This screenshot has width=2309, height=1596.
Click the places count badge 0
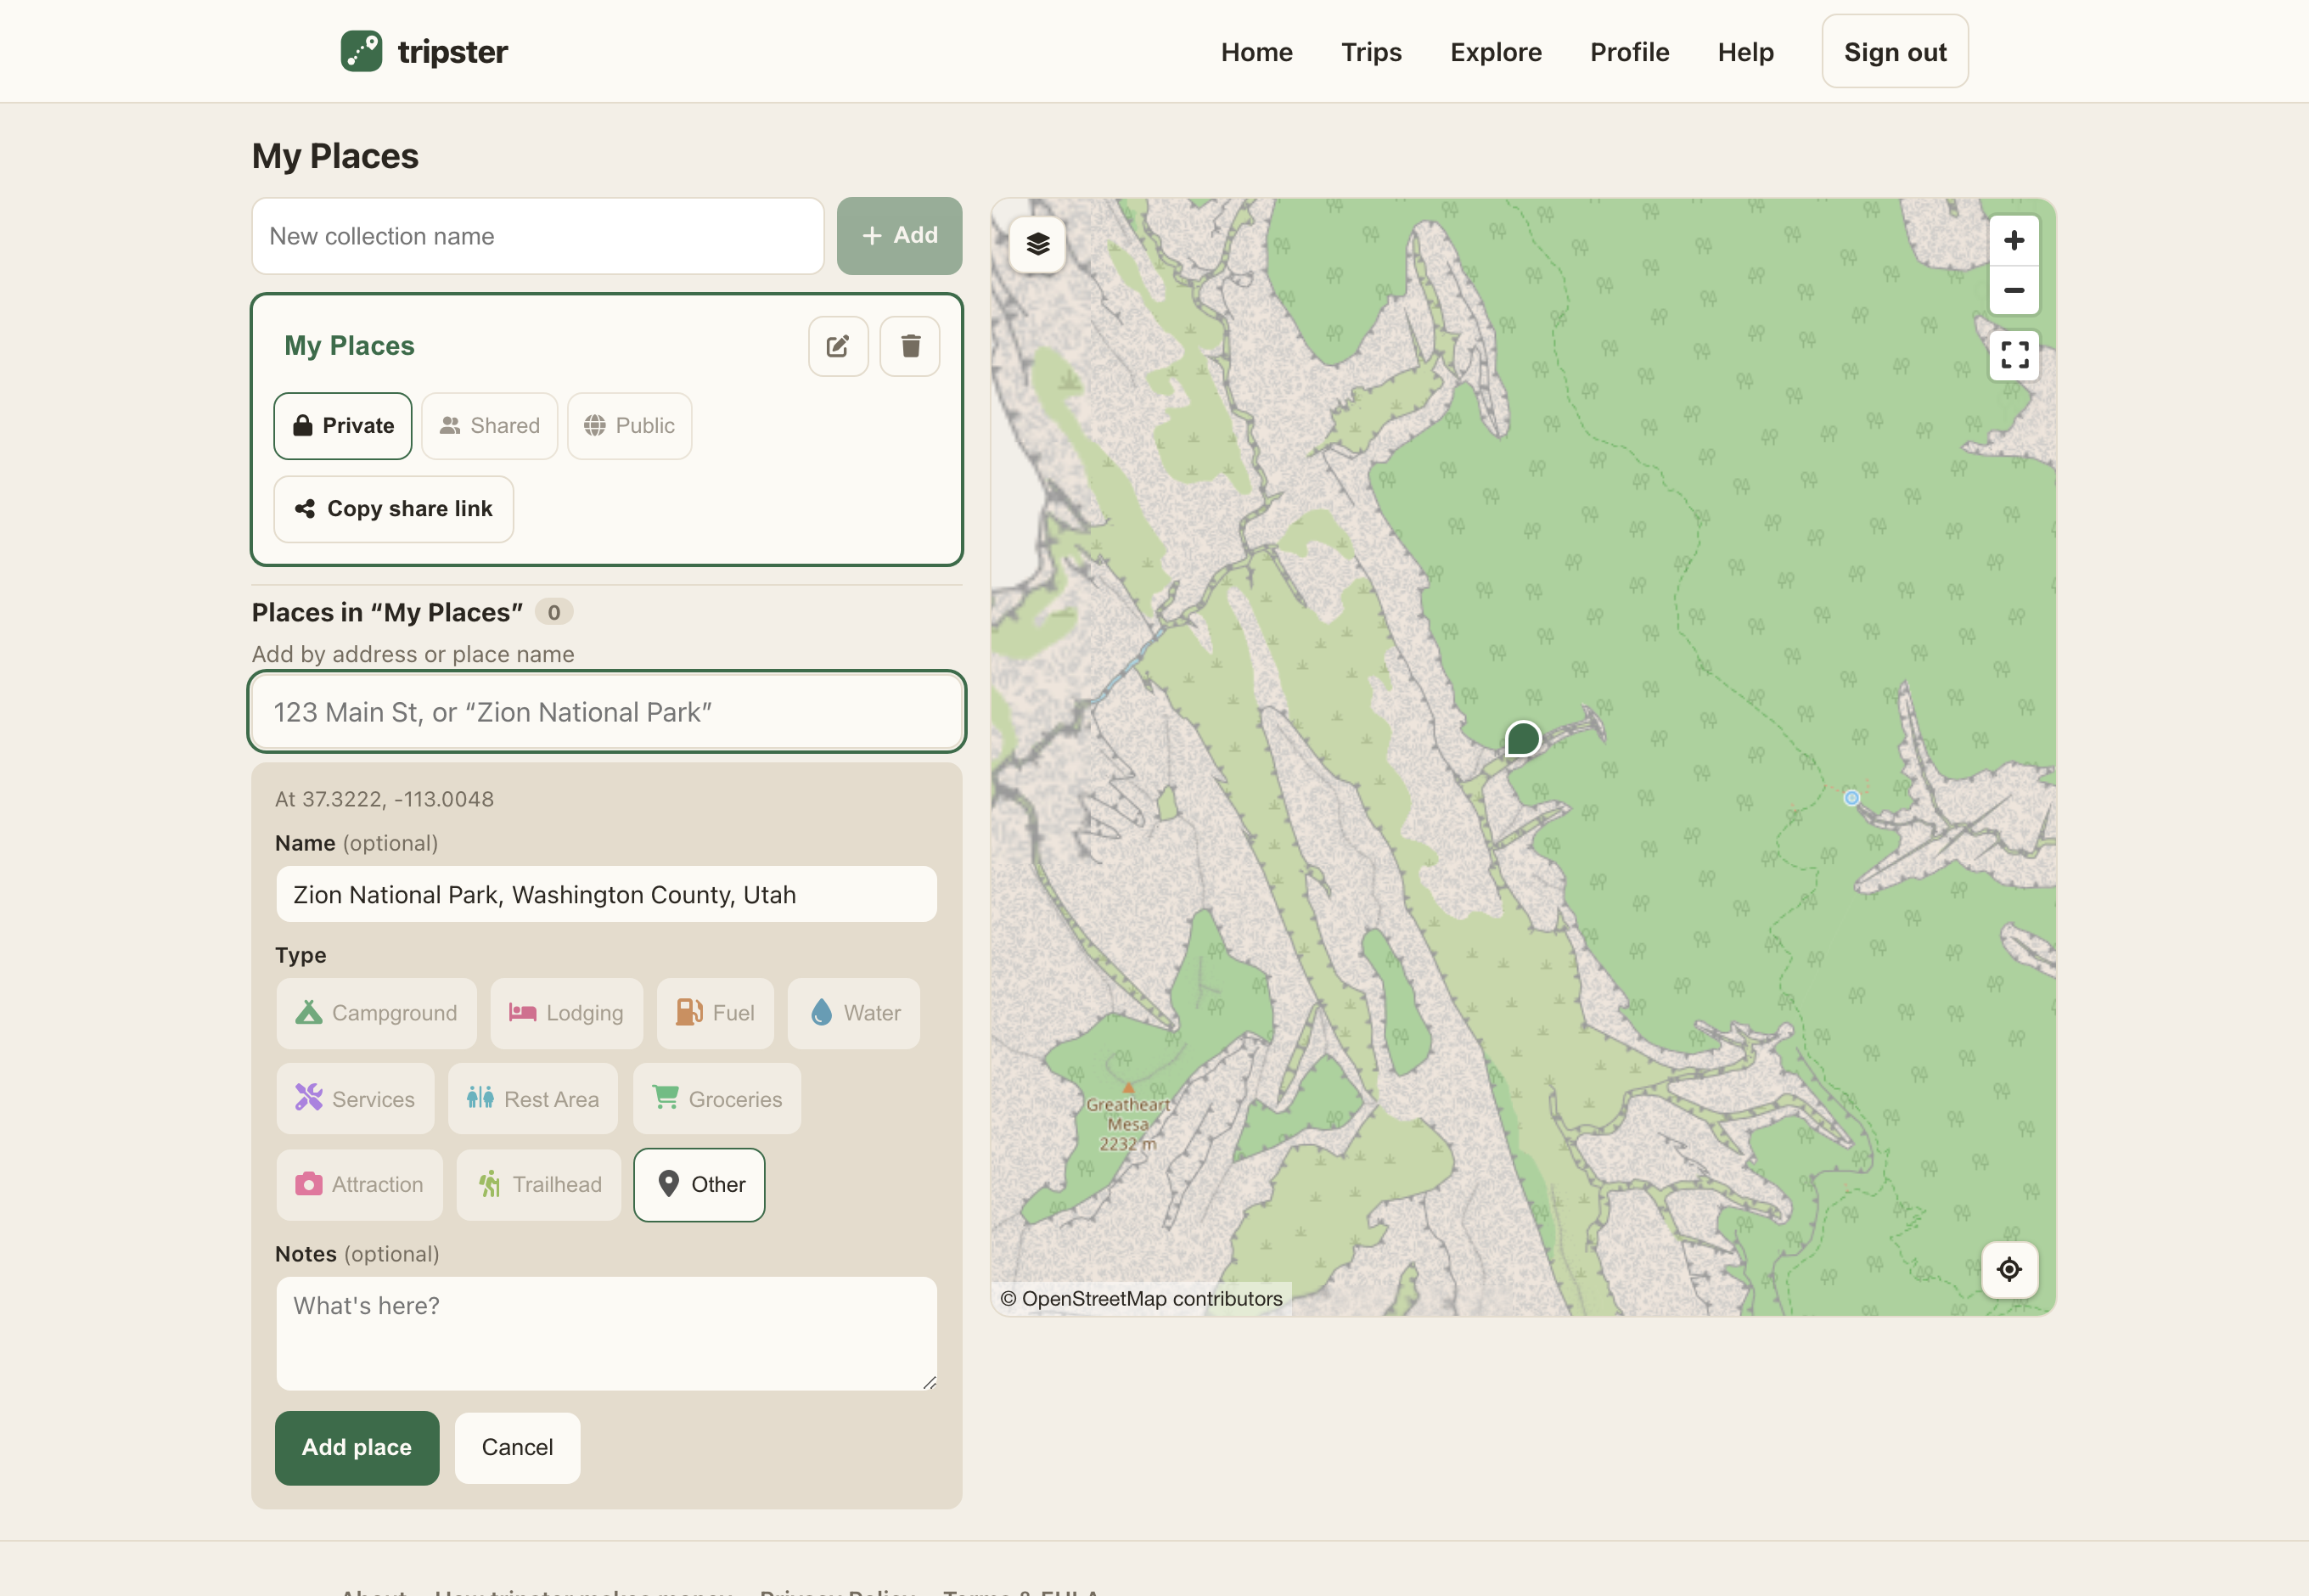point(554,612)
